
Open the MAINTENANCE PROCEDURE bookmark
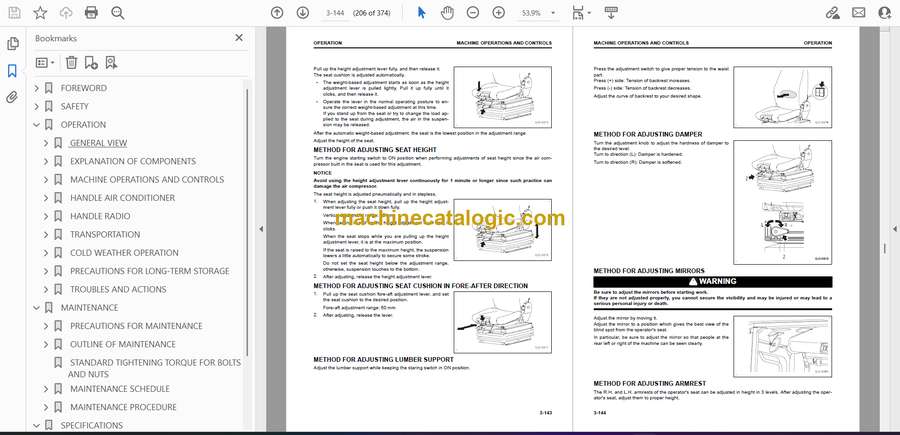[x=123, y=407]
